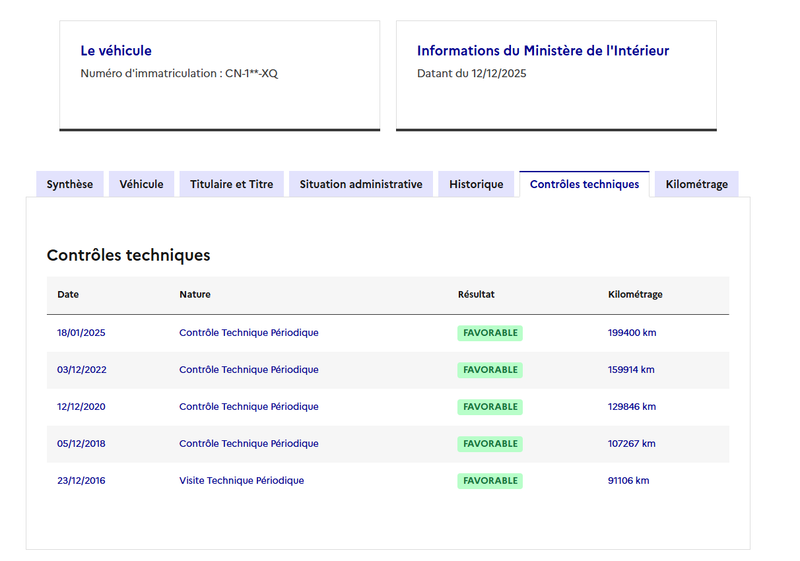Click the Kilométrage column header

coord(635,295)
